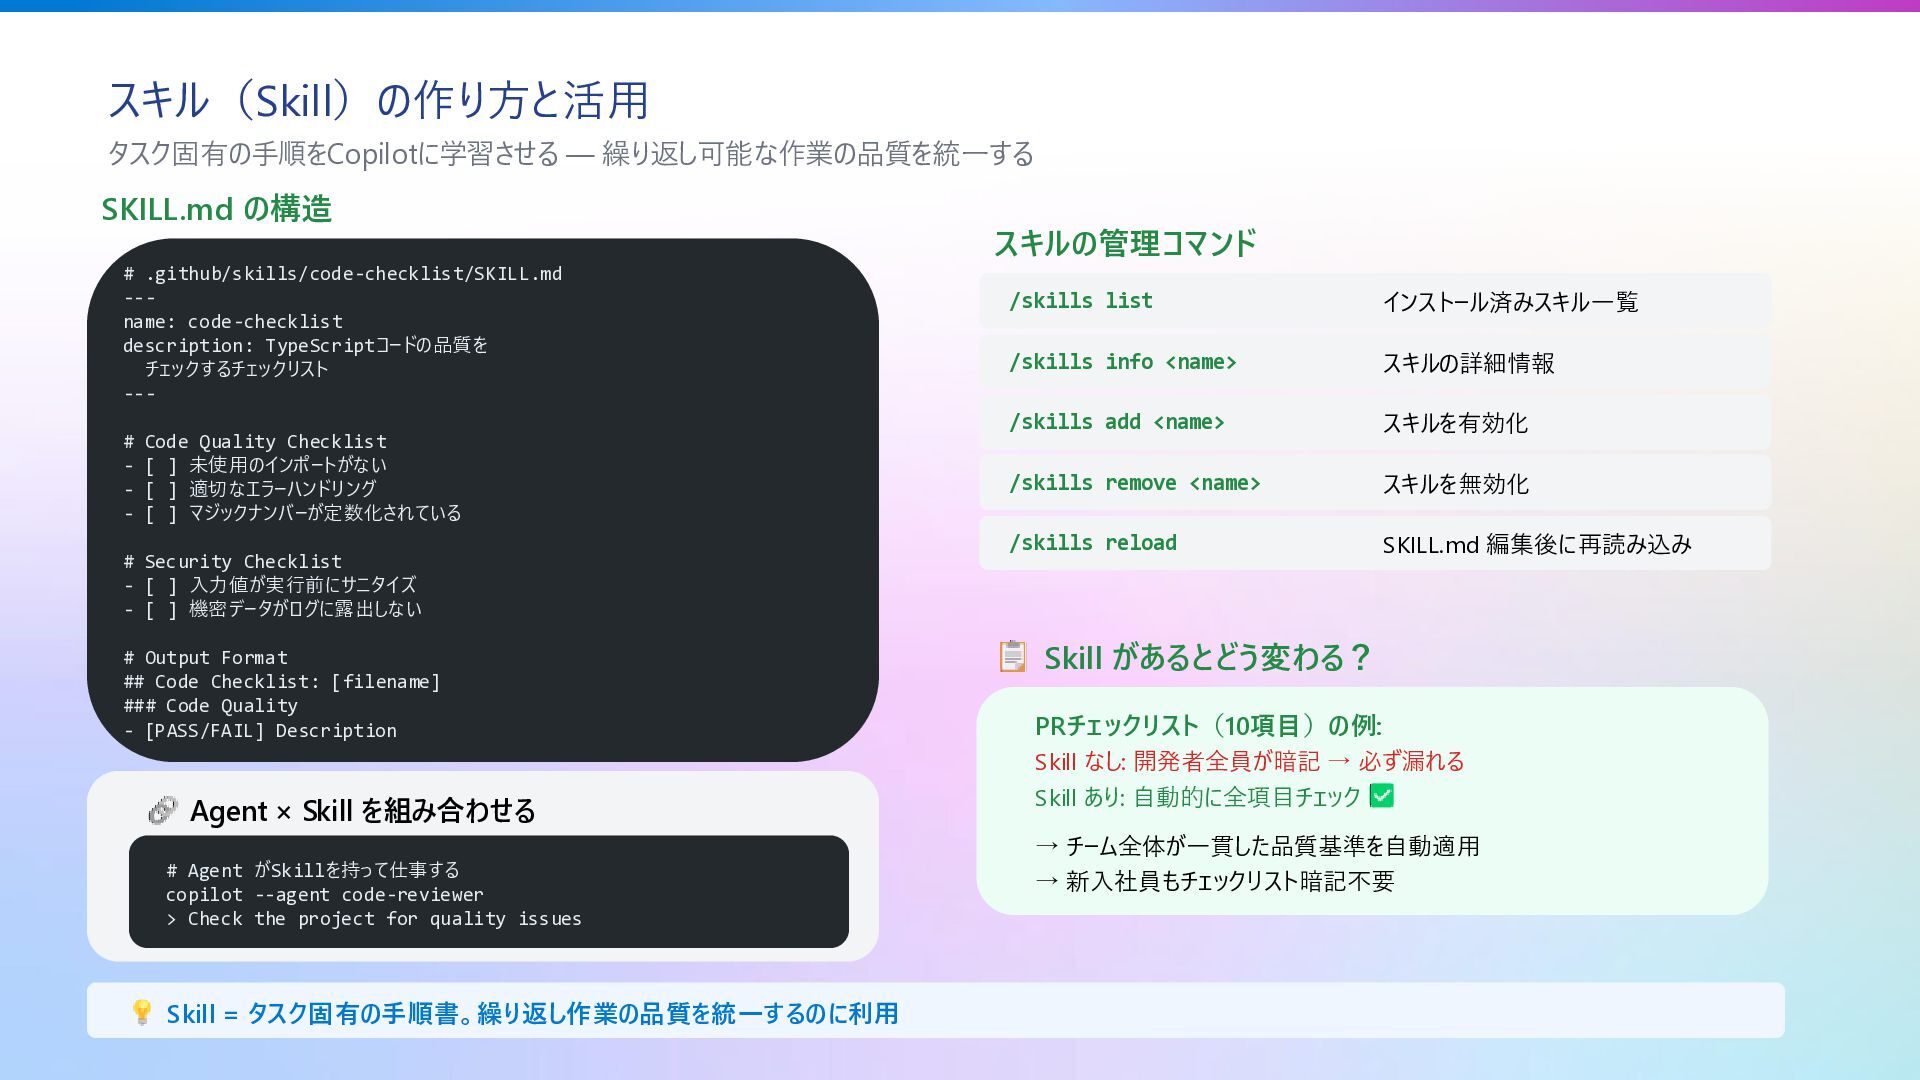Click the PRチェックリスト（10項目）の例 label

pos(1207,725)
